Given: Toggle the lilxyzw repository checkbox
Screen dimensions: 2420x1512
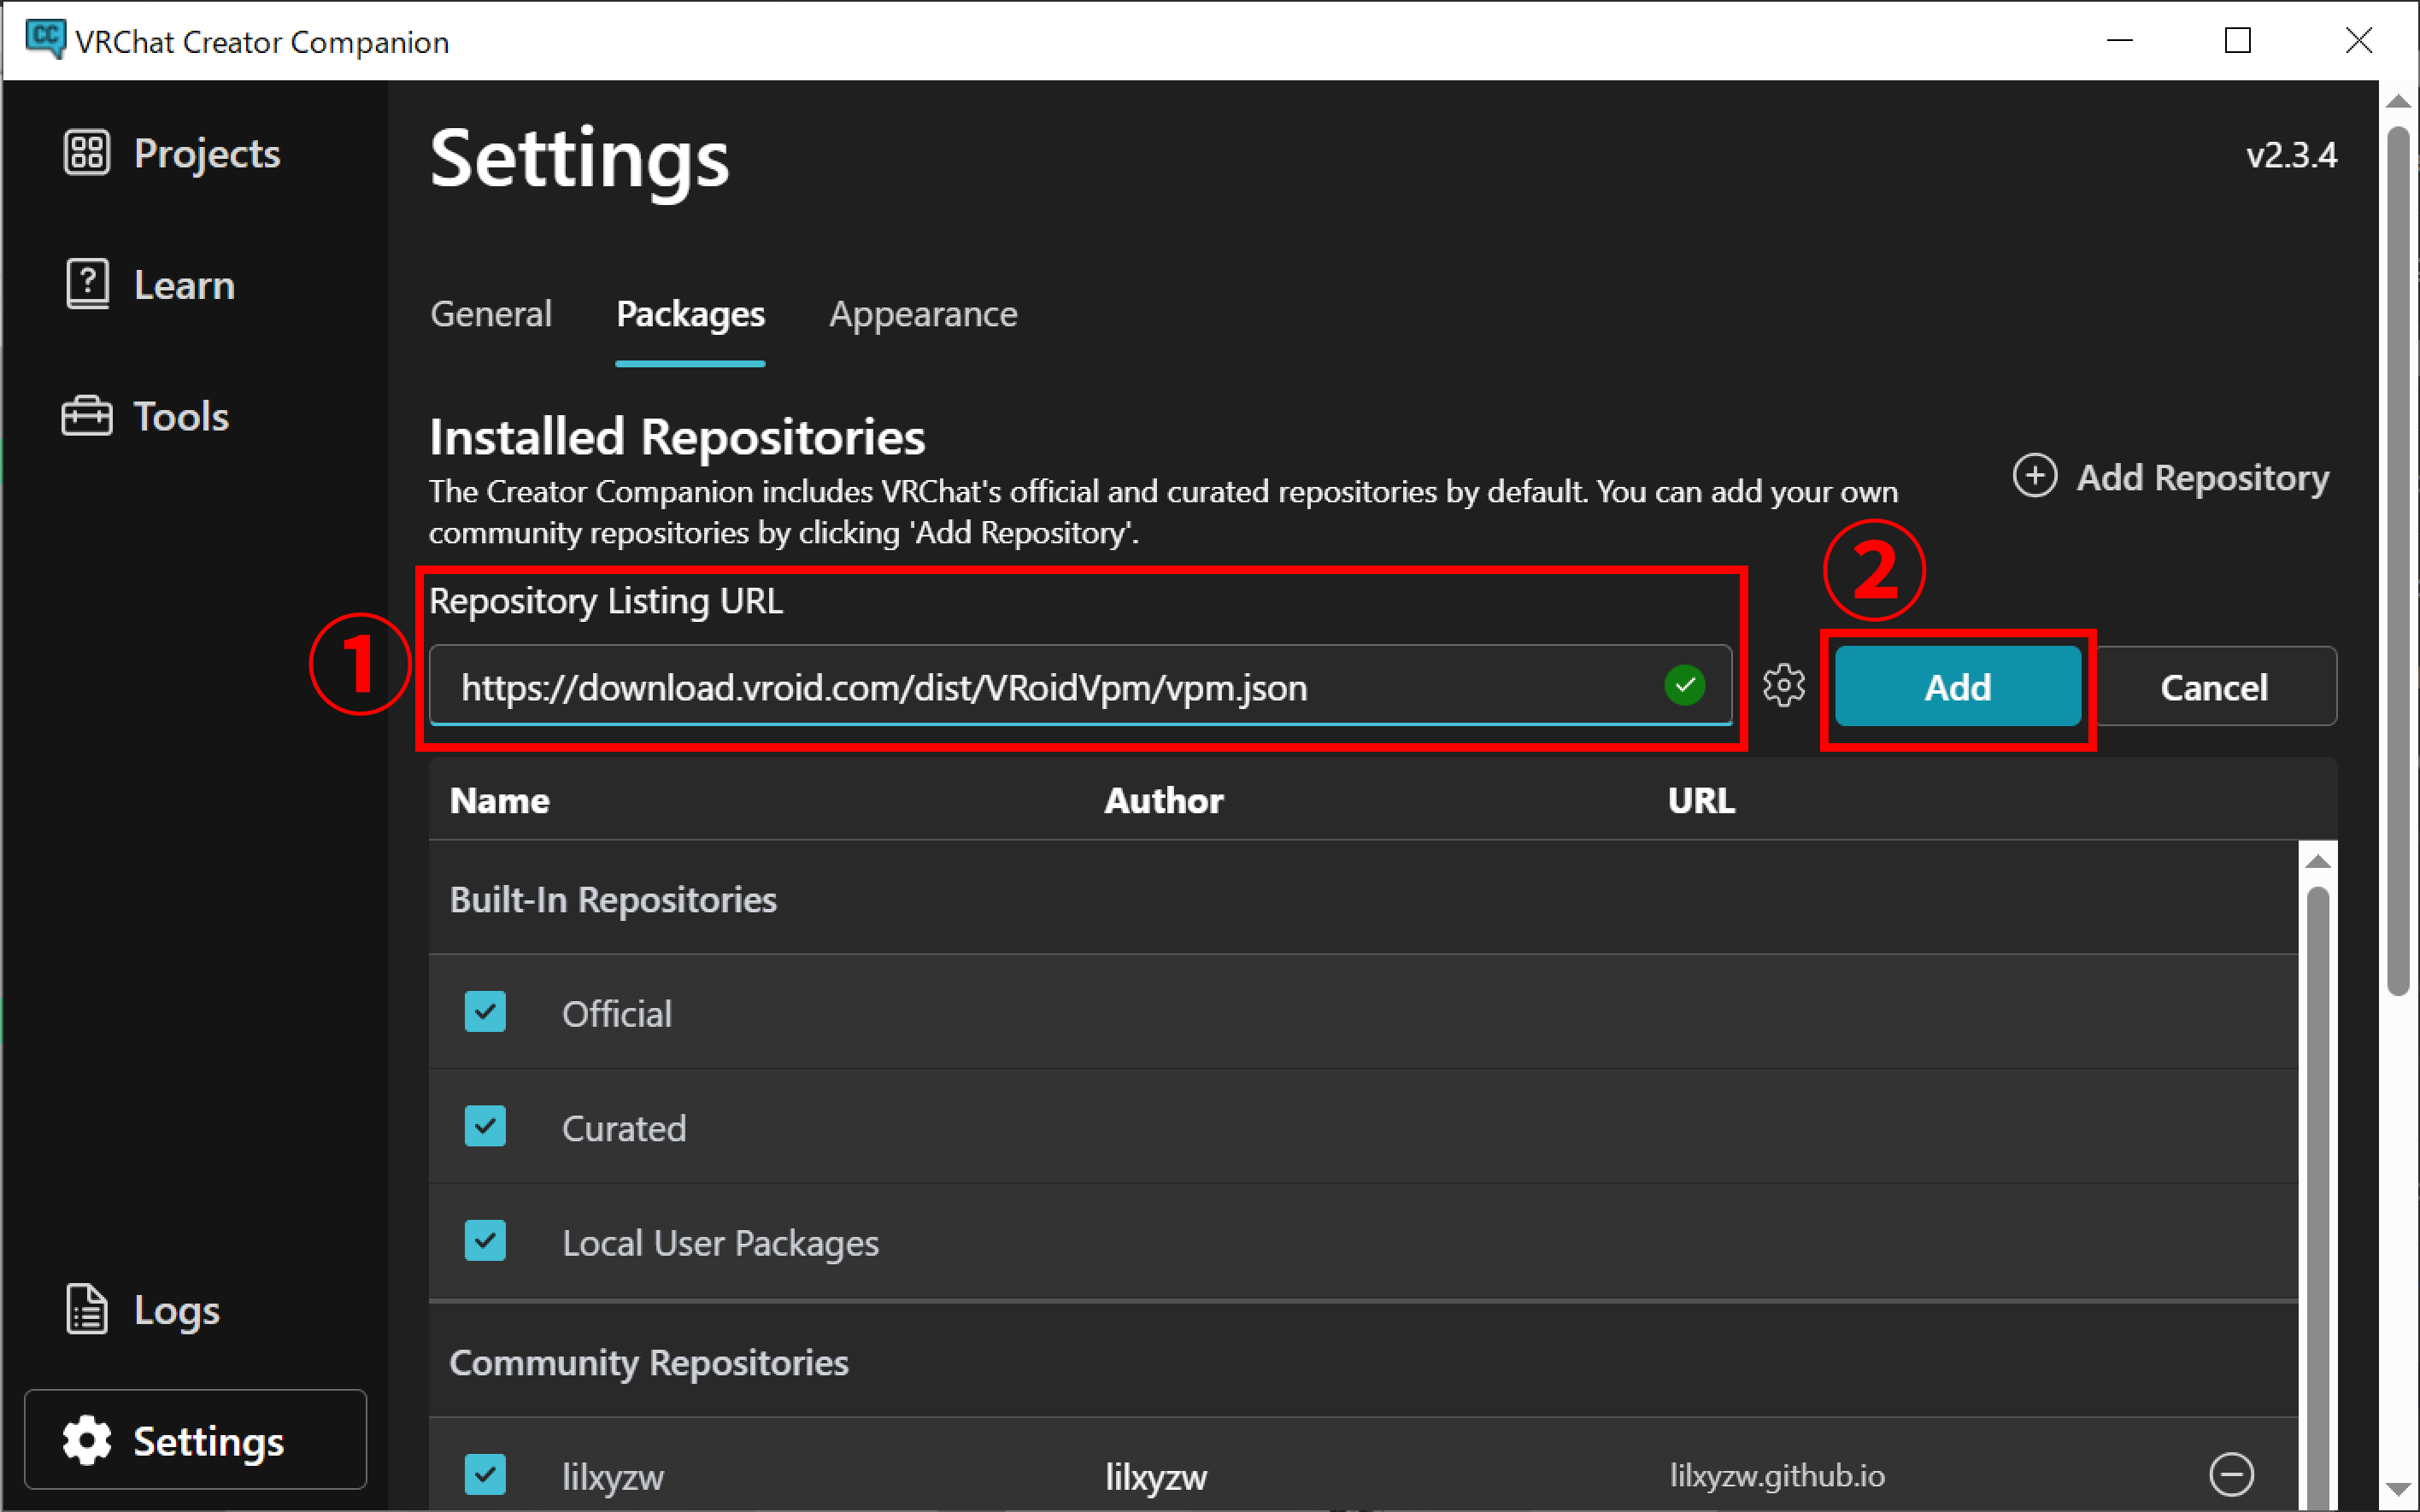Looking at the screenshot, I should coord(485,1474).
